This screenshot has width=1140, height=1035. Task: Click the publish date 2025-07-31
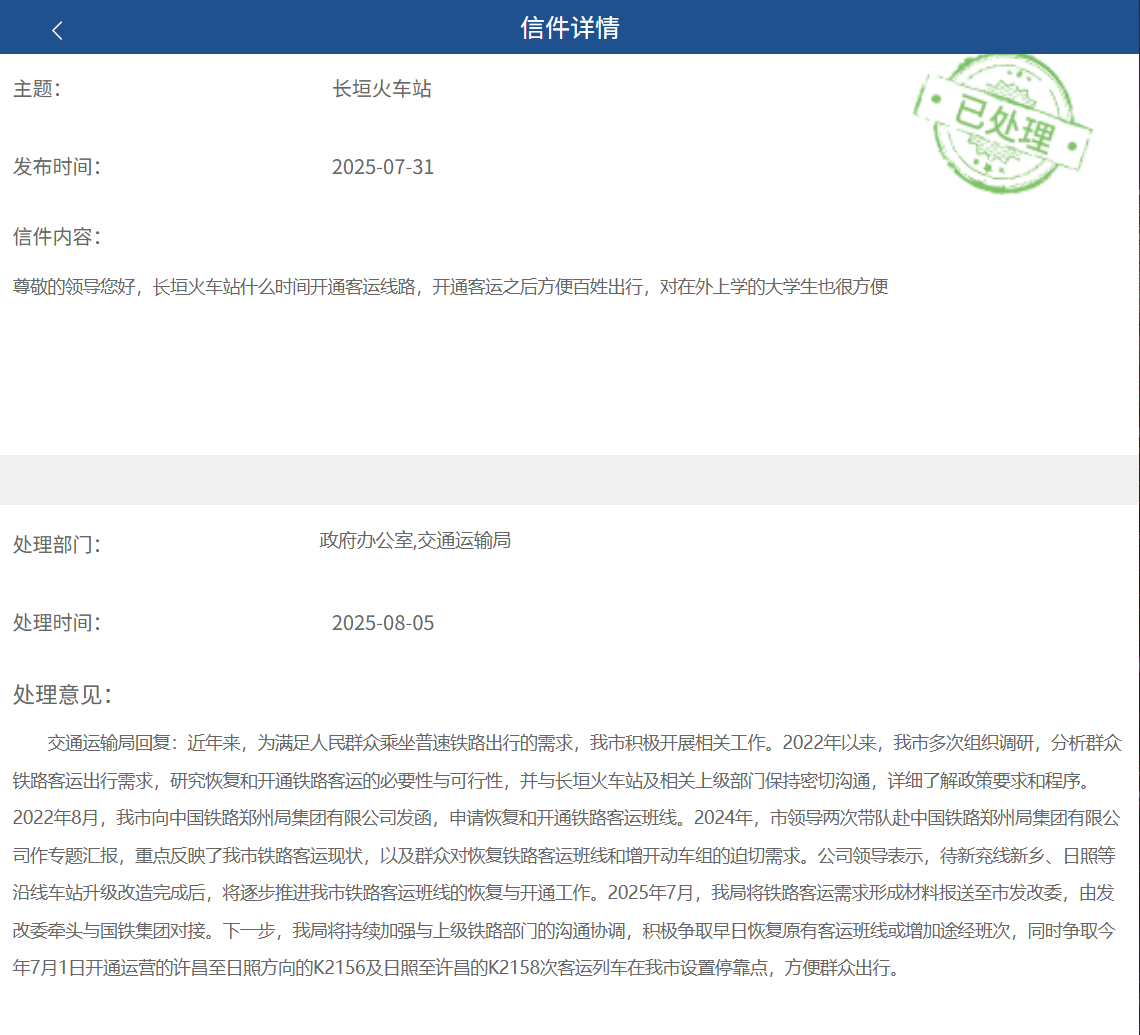point(383,167)
